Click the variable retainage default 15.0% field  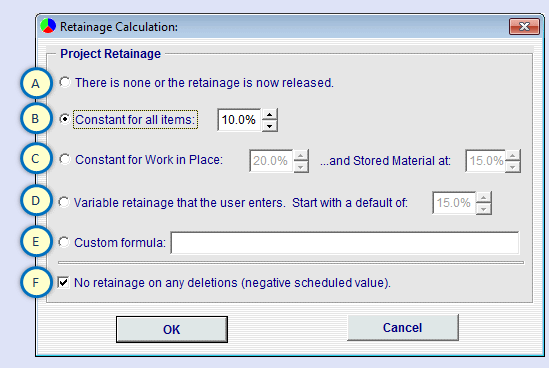click(454, 203)
